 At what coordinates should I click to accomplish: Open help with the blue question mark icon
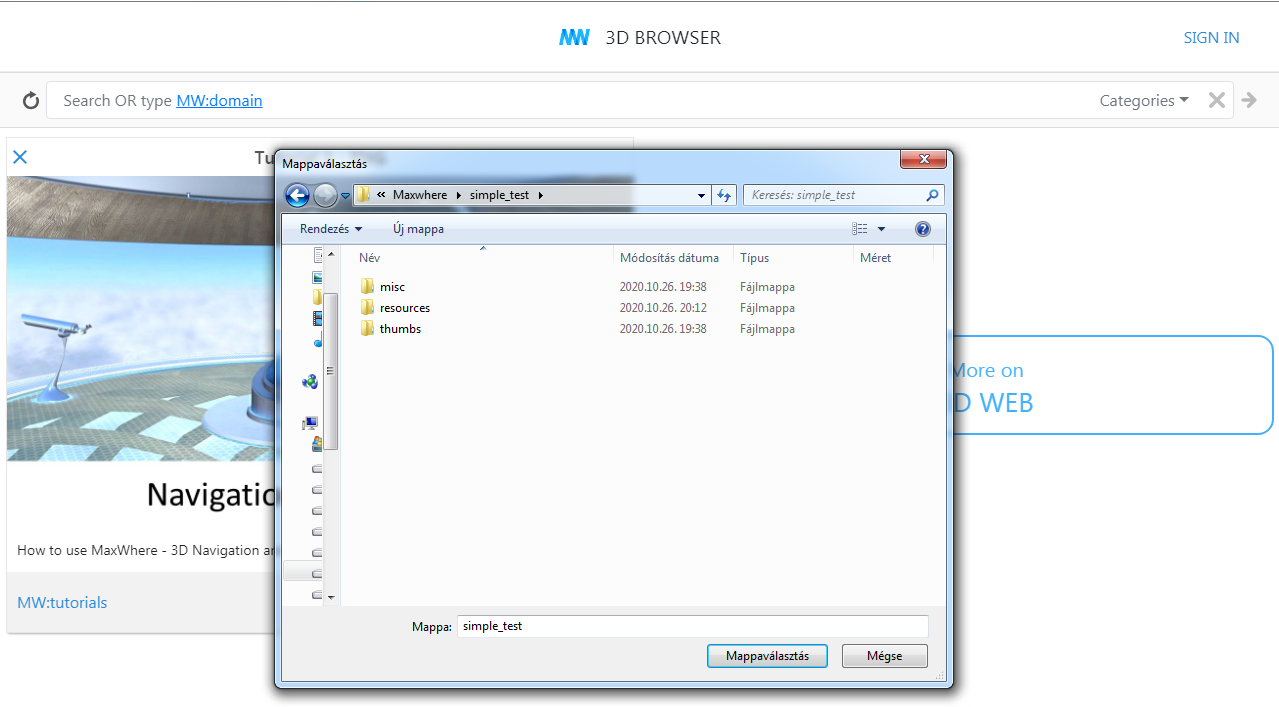[x=923, y=229]
